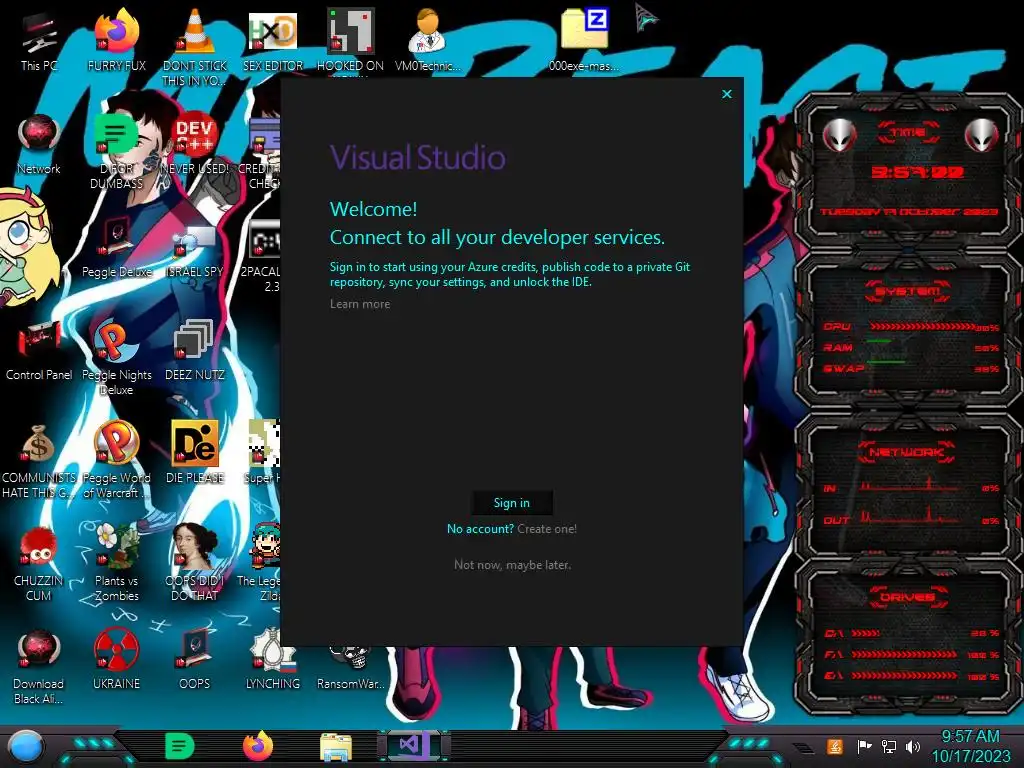
Task: Click the Java orange tray icon
Action: [835, 746]
